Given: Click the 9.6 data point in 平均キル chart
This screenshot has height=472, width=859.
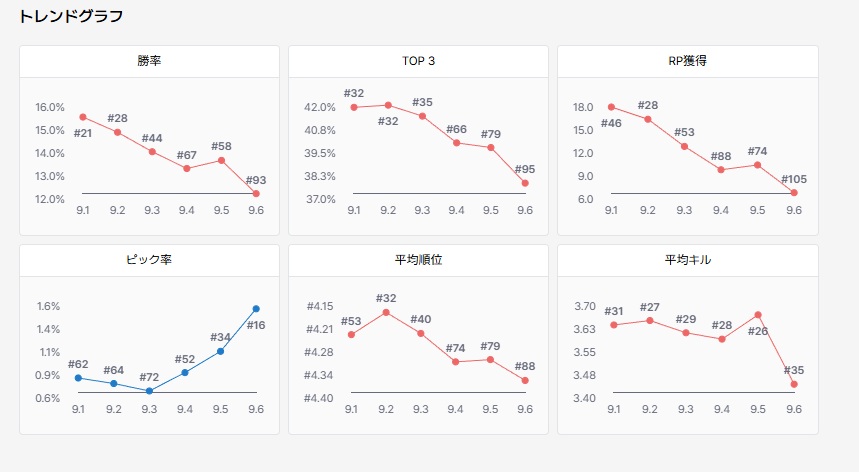Looking at the screenshot, I should [794, 384].
